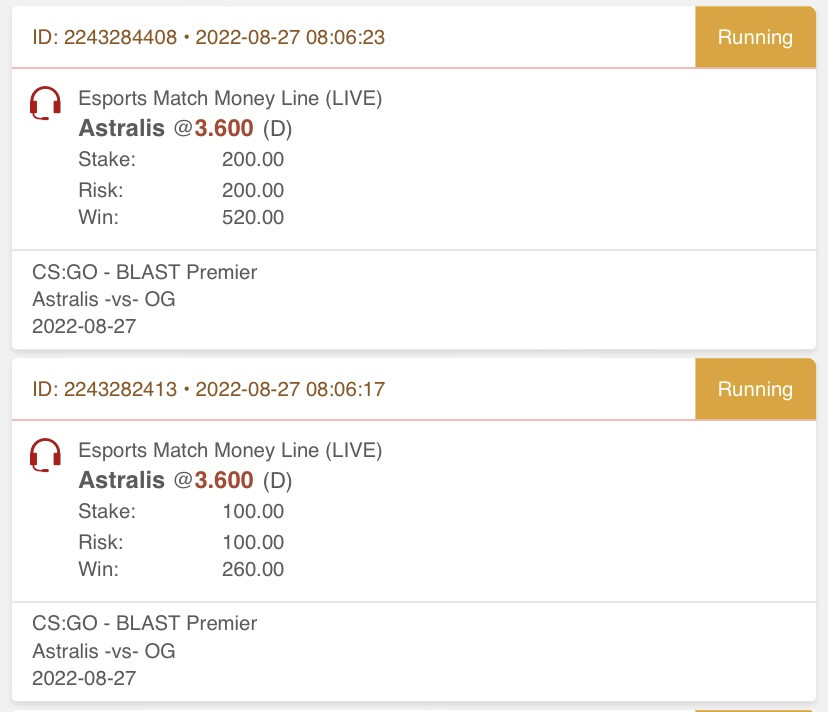This screenshot has height=712, width=828.
Task: Tap the Running status badge on bet 2243284408
Action: pyautogui.click(x=755, y=37)
